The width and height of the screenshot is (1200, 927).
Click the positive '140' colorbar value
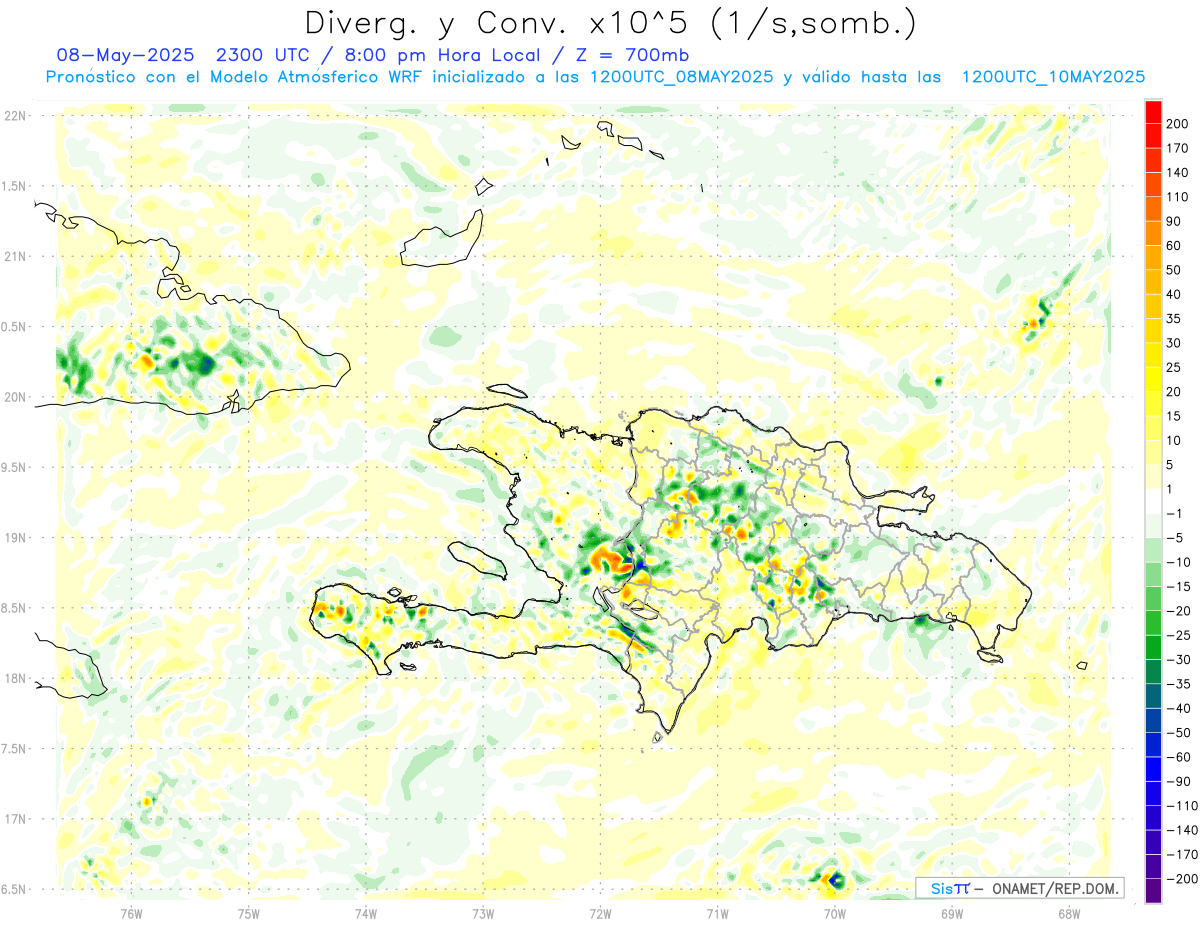[1177, 173]
